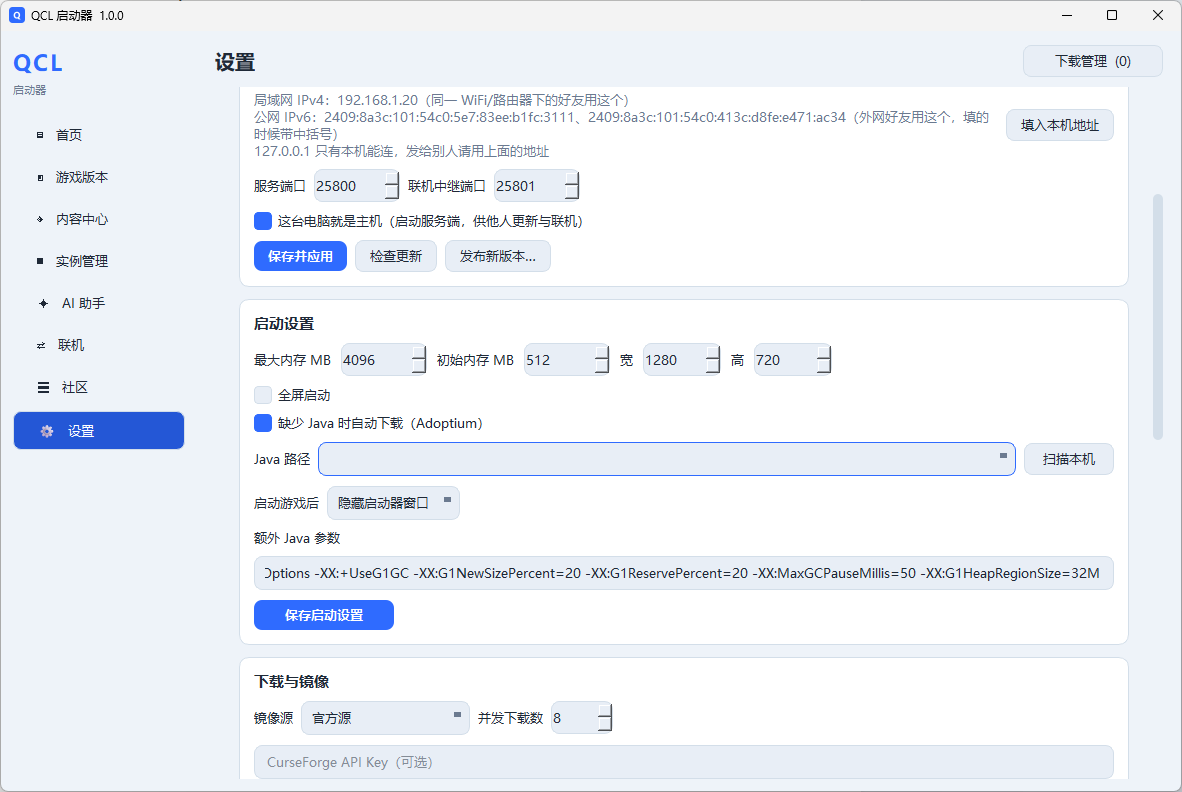Open 游戏版本 in the sidebar

(x=99, y=178)
